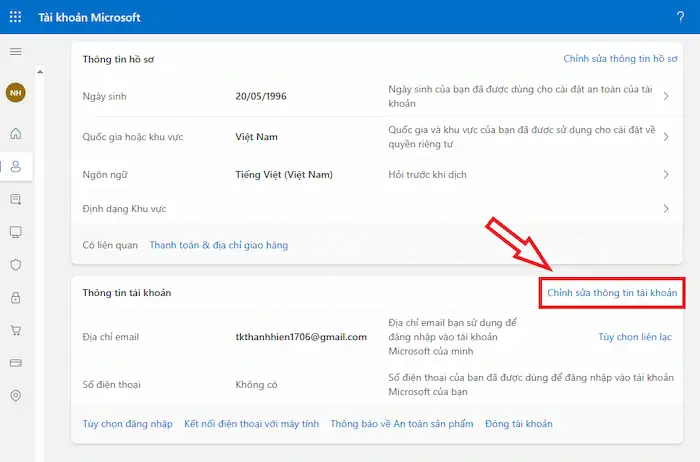
Task: Click the Thông tin hồ sơ heading
Action: click(x=118, y=59)
